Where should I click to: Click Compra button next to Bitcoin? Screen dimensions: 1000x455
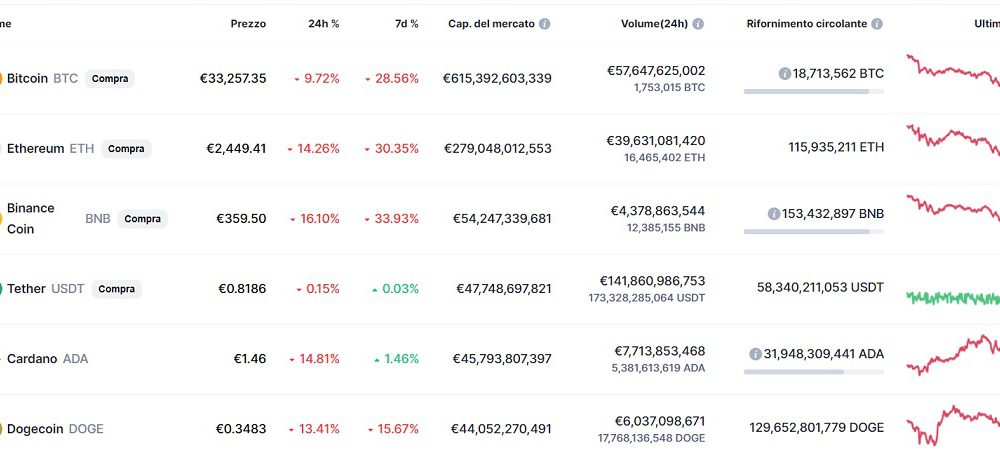[x=110, y=78]
